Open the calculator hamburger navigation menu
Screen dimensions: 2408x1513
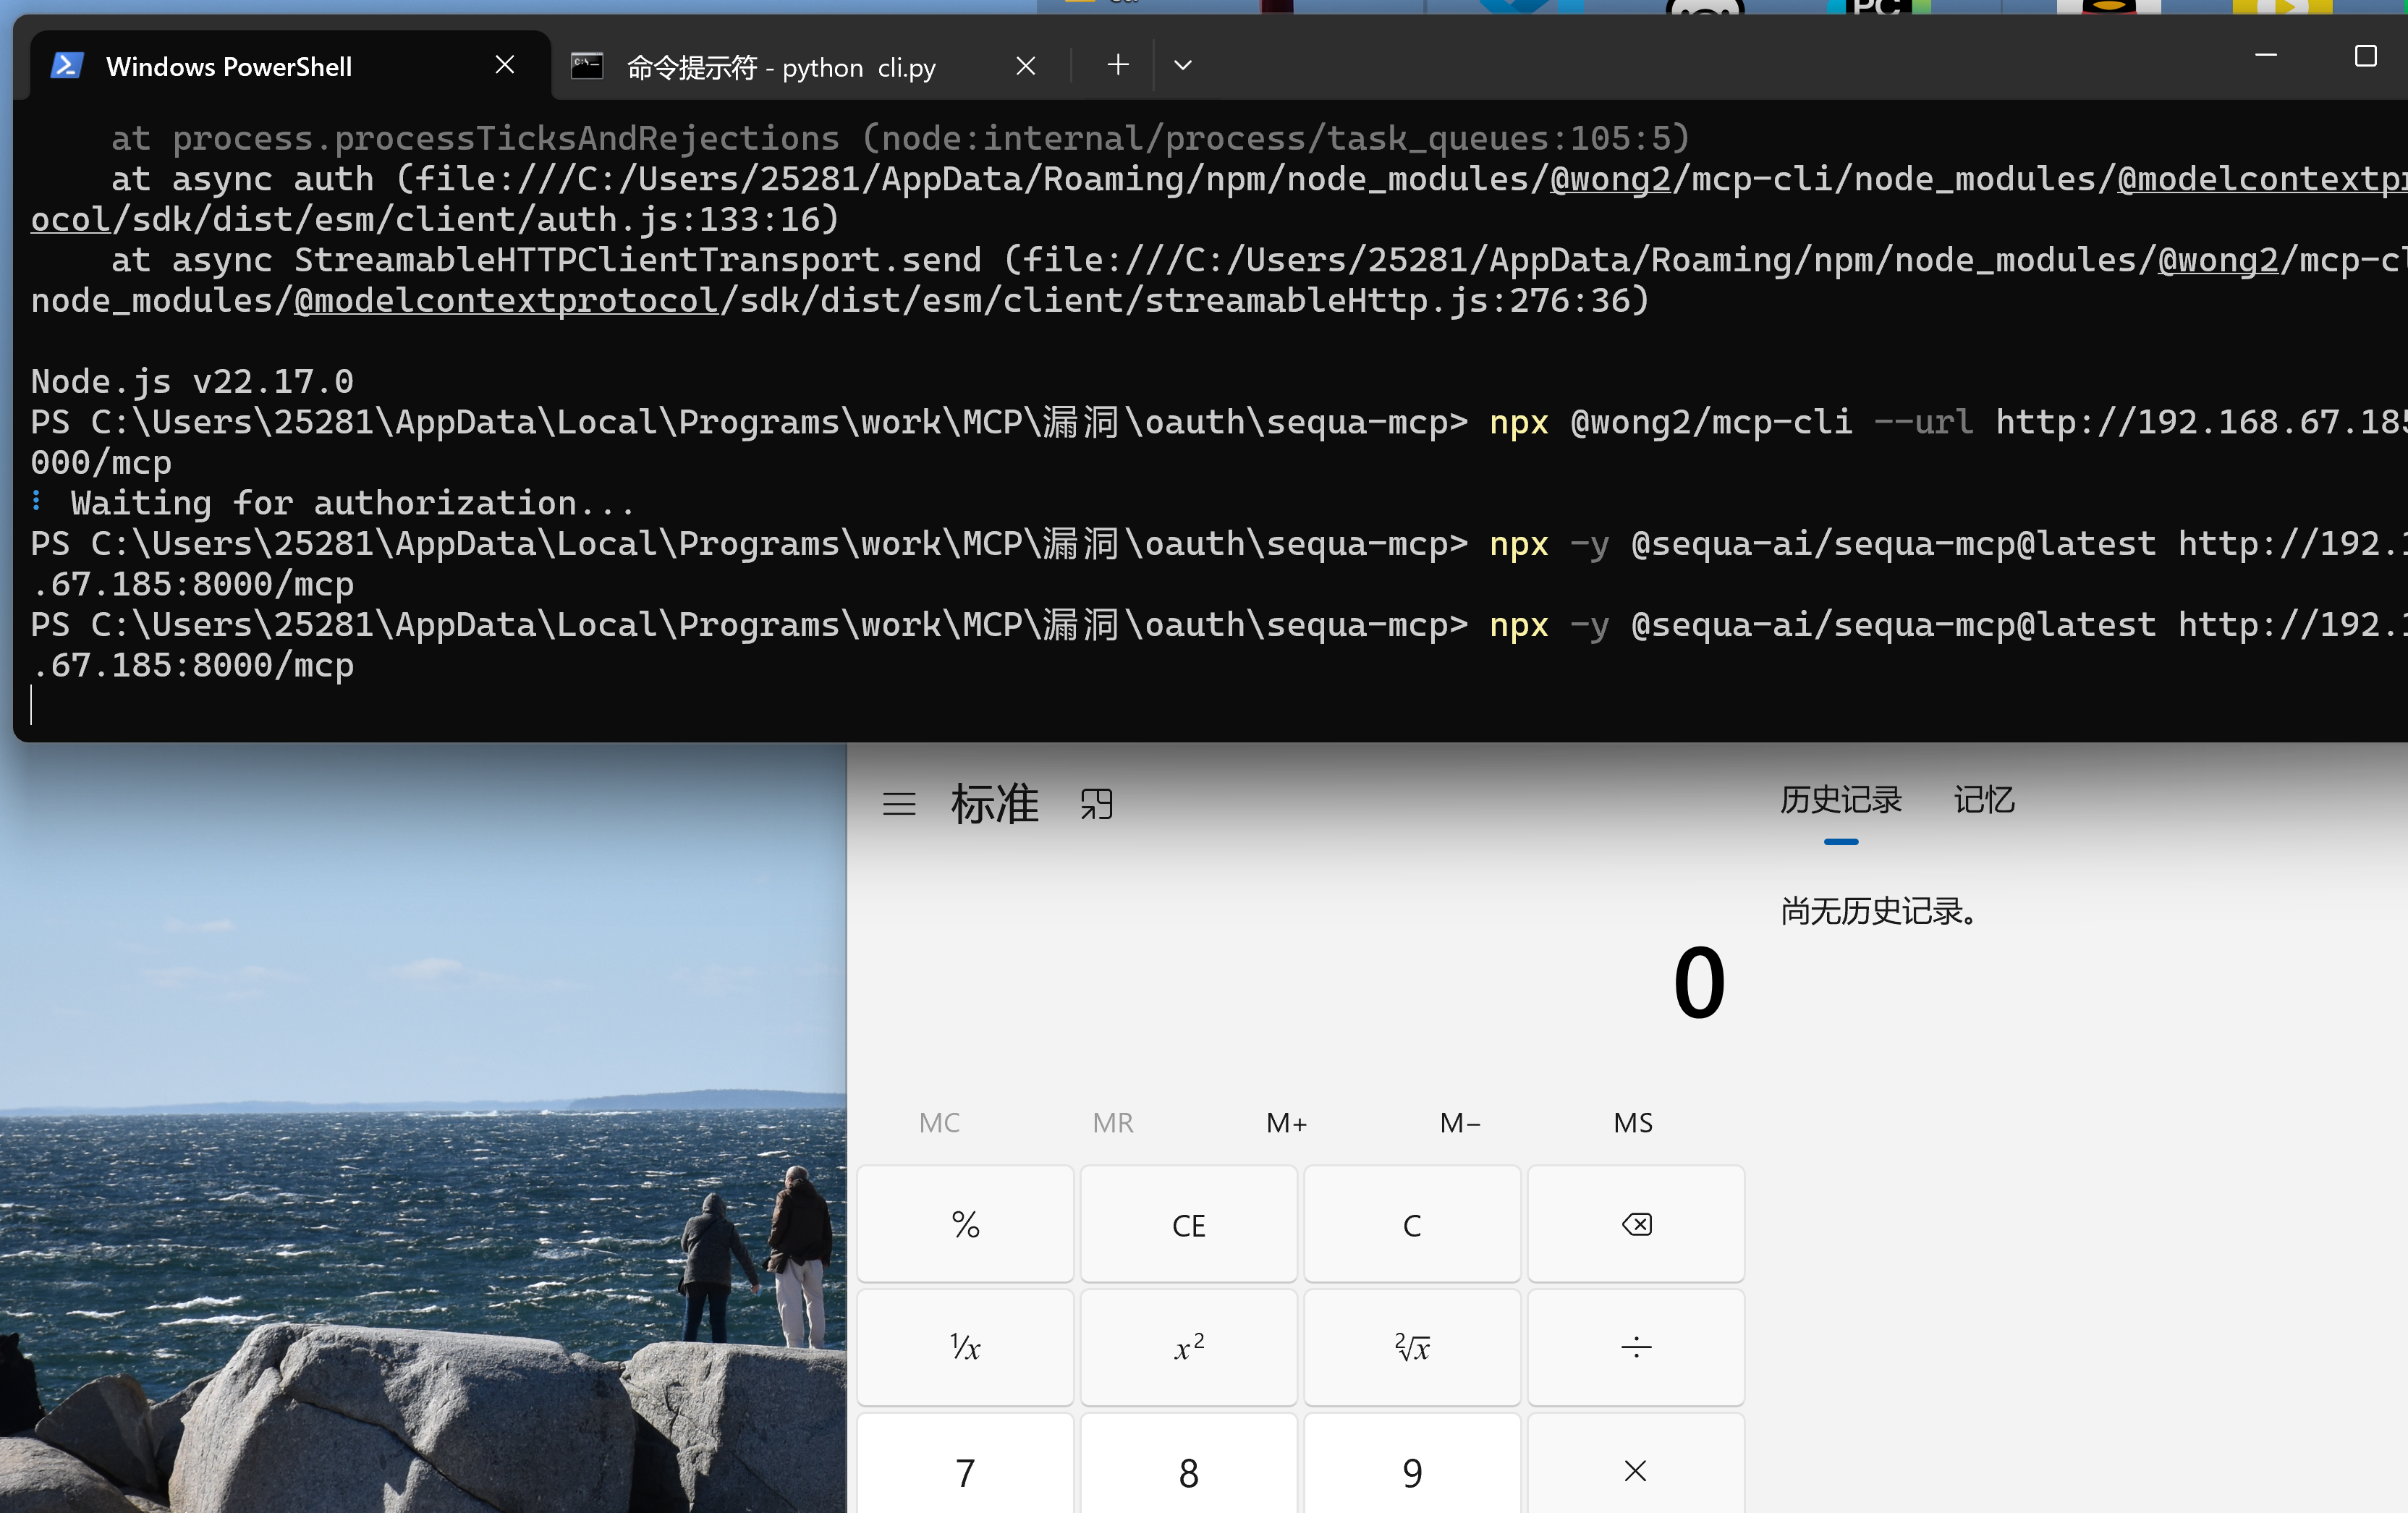click(x=898, y=804)
